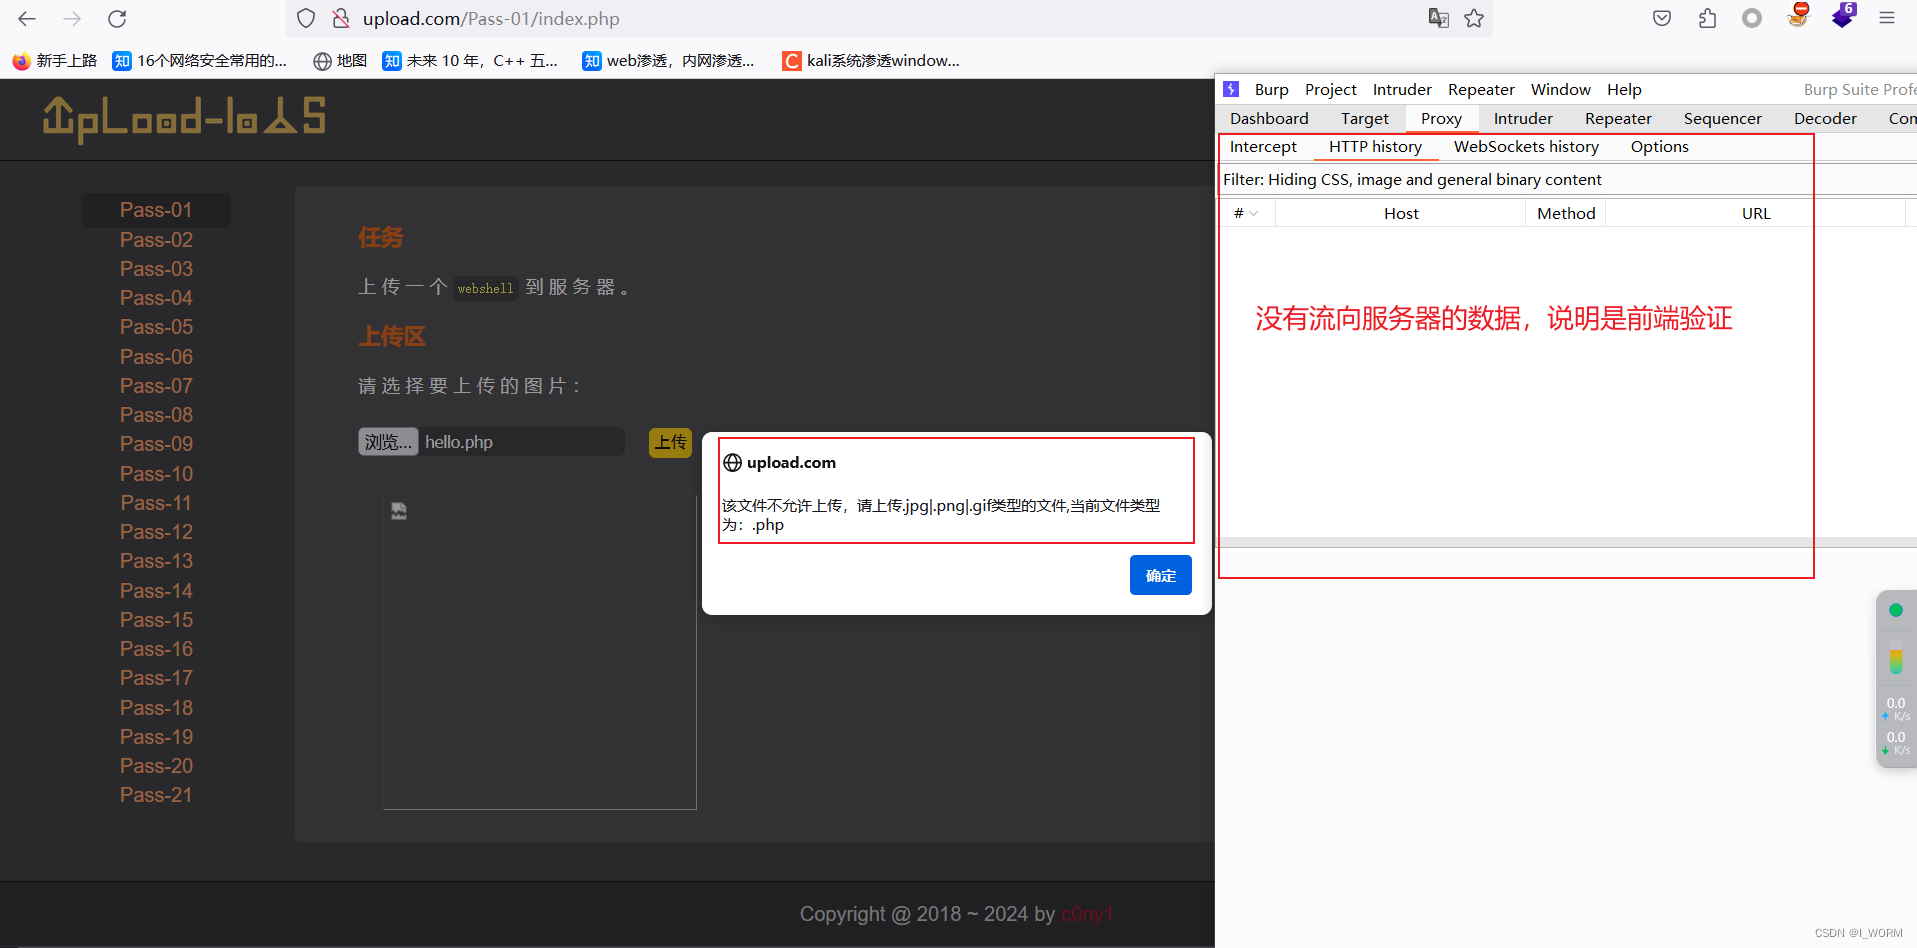Image resolution: width=1917 pixels, height=948 pixels.
Task: Select Pass-11 in the sidebar
Action: point(156,503)
